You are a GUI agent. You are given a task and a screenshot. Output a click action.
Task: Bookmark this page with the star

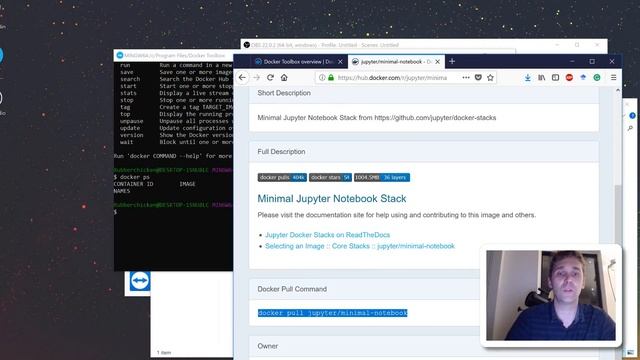[x=490, y=78]
